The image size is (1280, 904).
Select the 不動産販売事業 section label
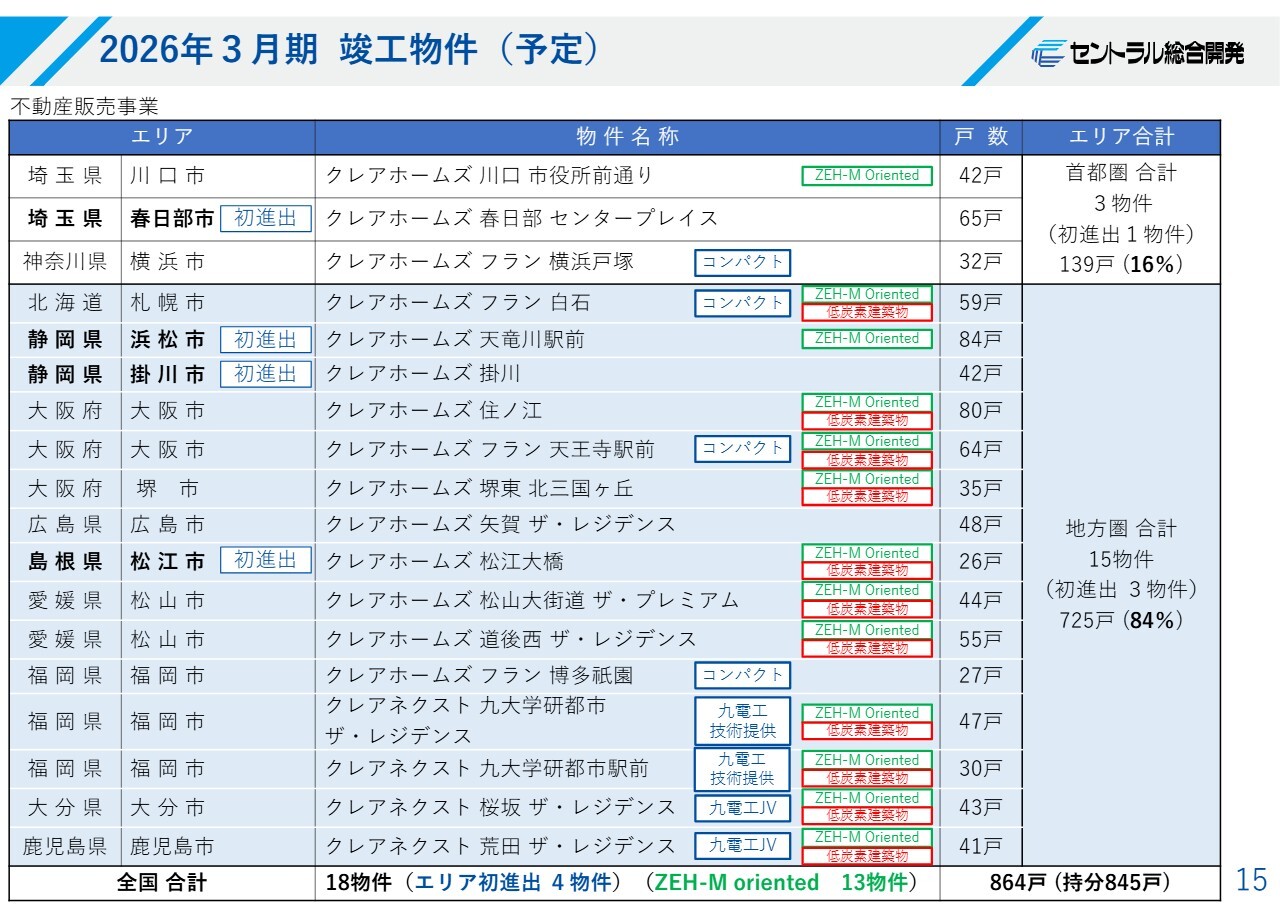[x=84, y=106]
